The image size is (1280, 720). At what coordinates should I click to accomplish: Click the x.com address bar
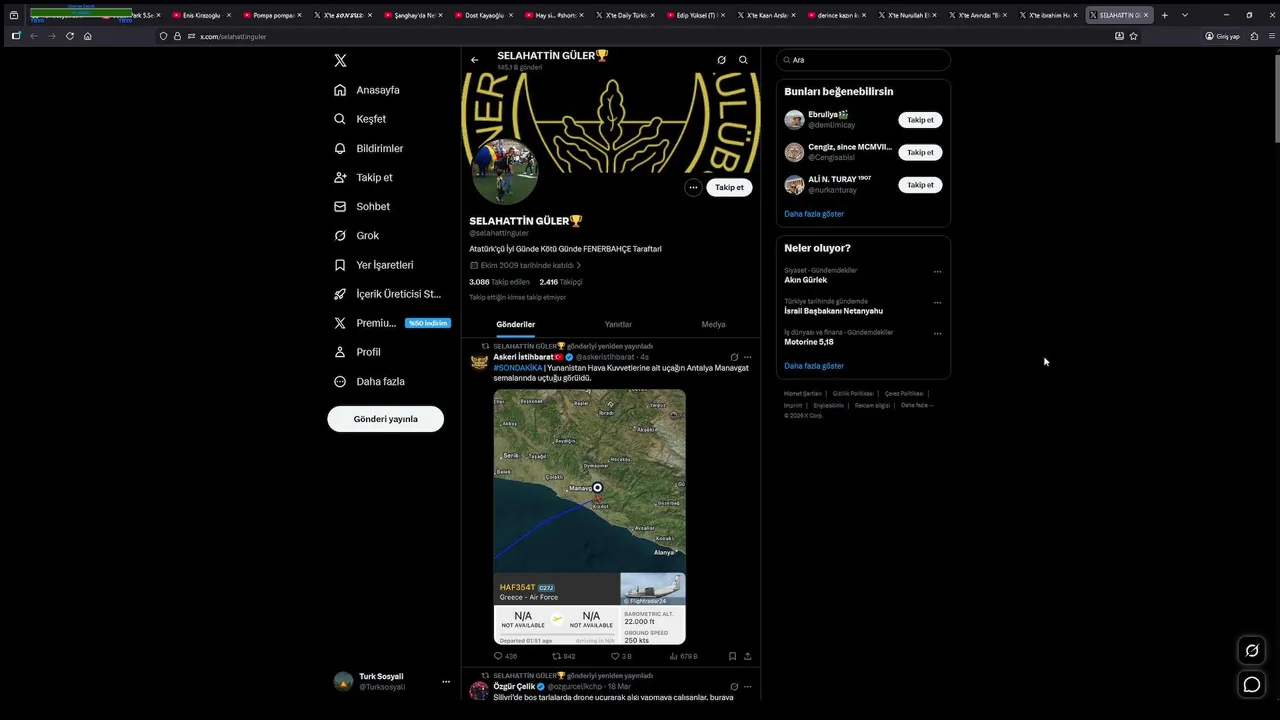640,36
